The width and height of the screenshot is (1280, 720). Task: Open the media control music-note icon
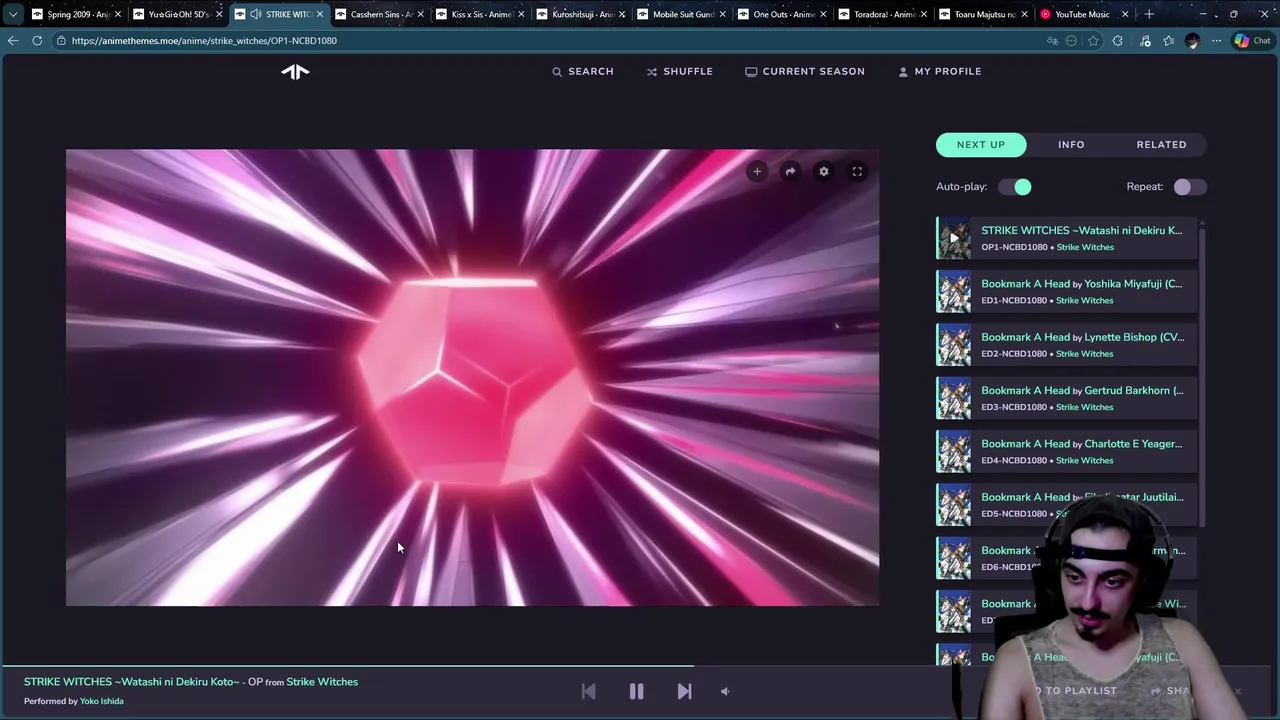pyautogui.click(x=1145, y=41)
